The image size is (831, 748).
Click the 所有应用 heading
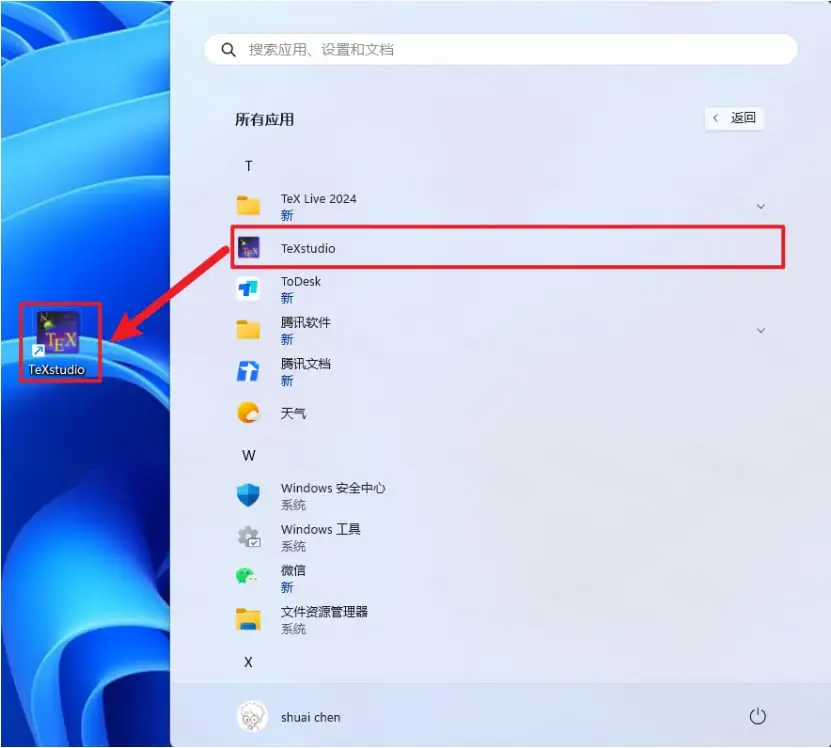[x=264, y=119]
